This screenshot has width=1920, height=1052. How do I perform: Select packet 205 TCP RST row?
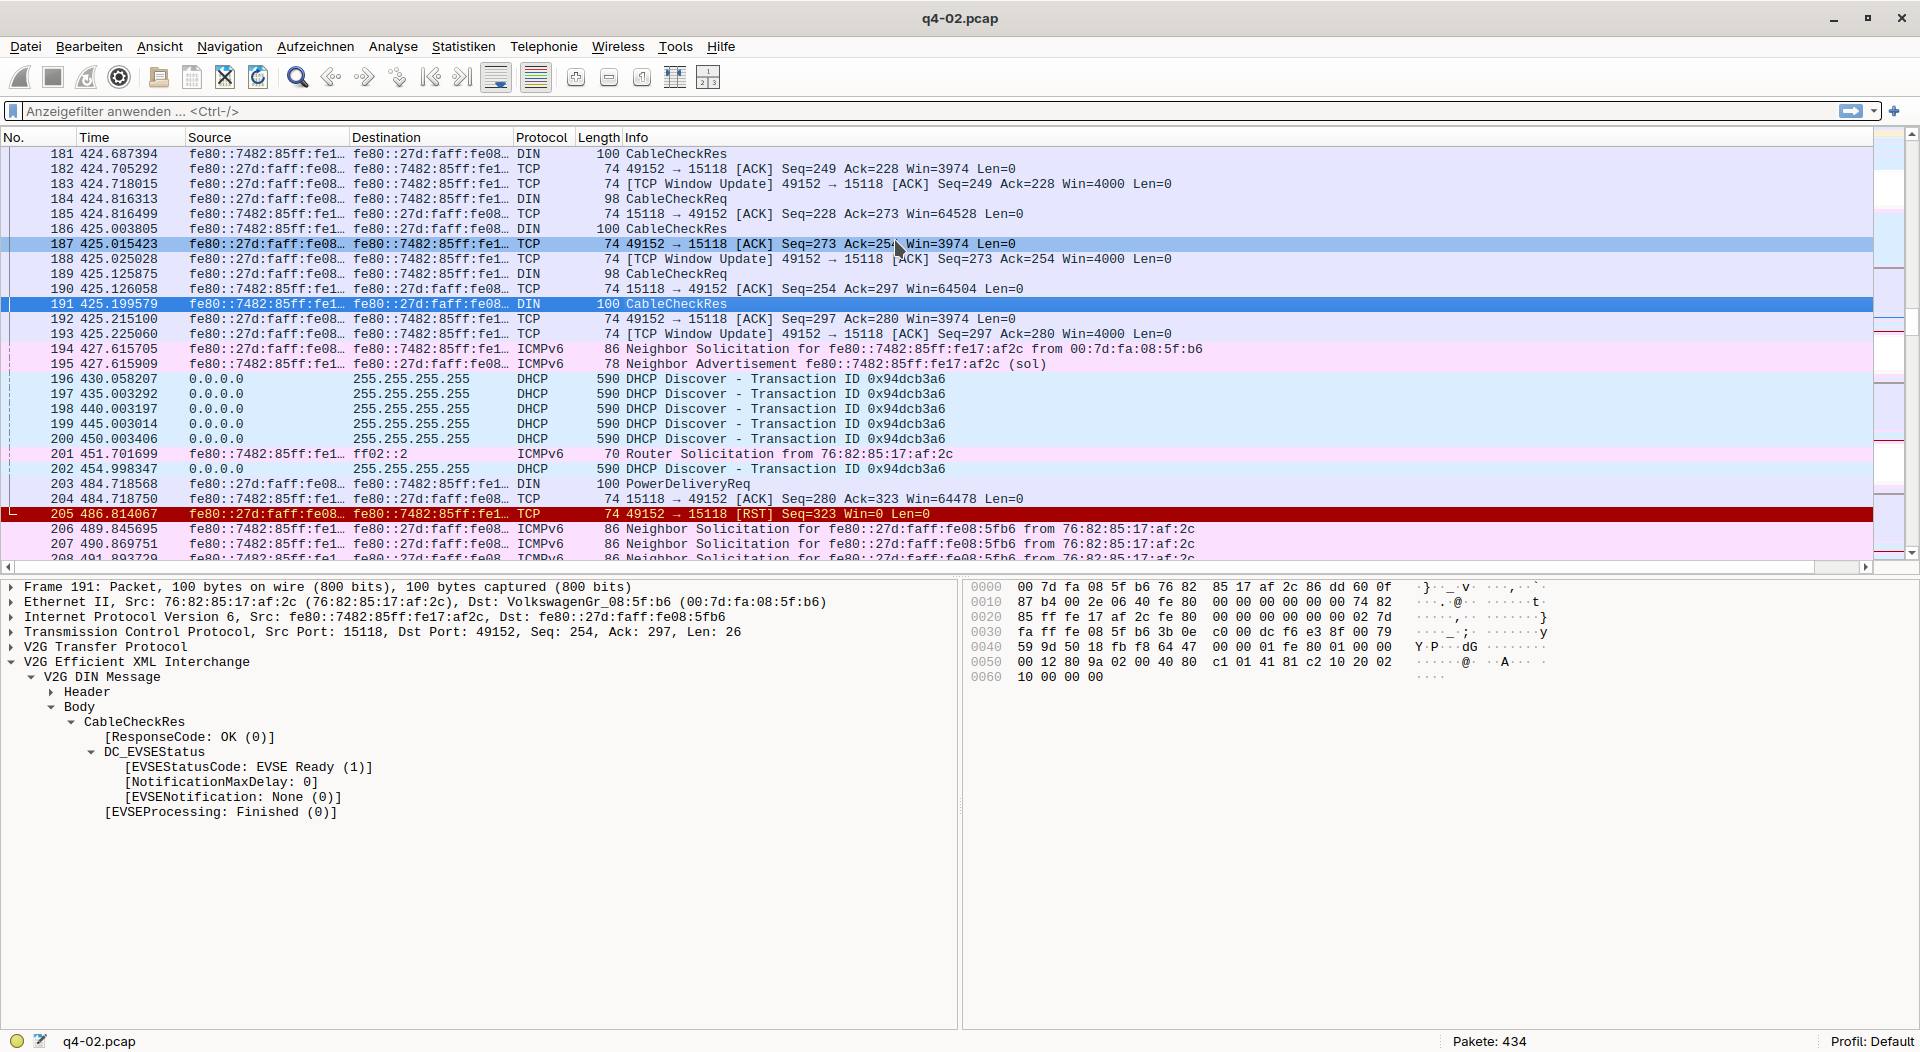point(700,514)
